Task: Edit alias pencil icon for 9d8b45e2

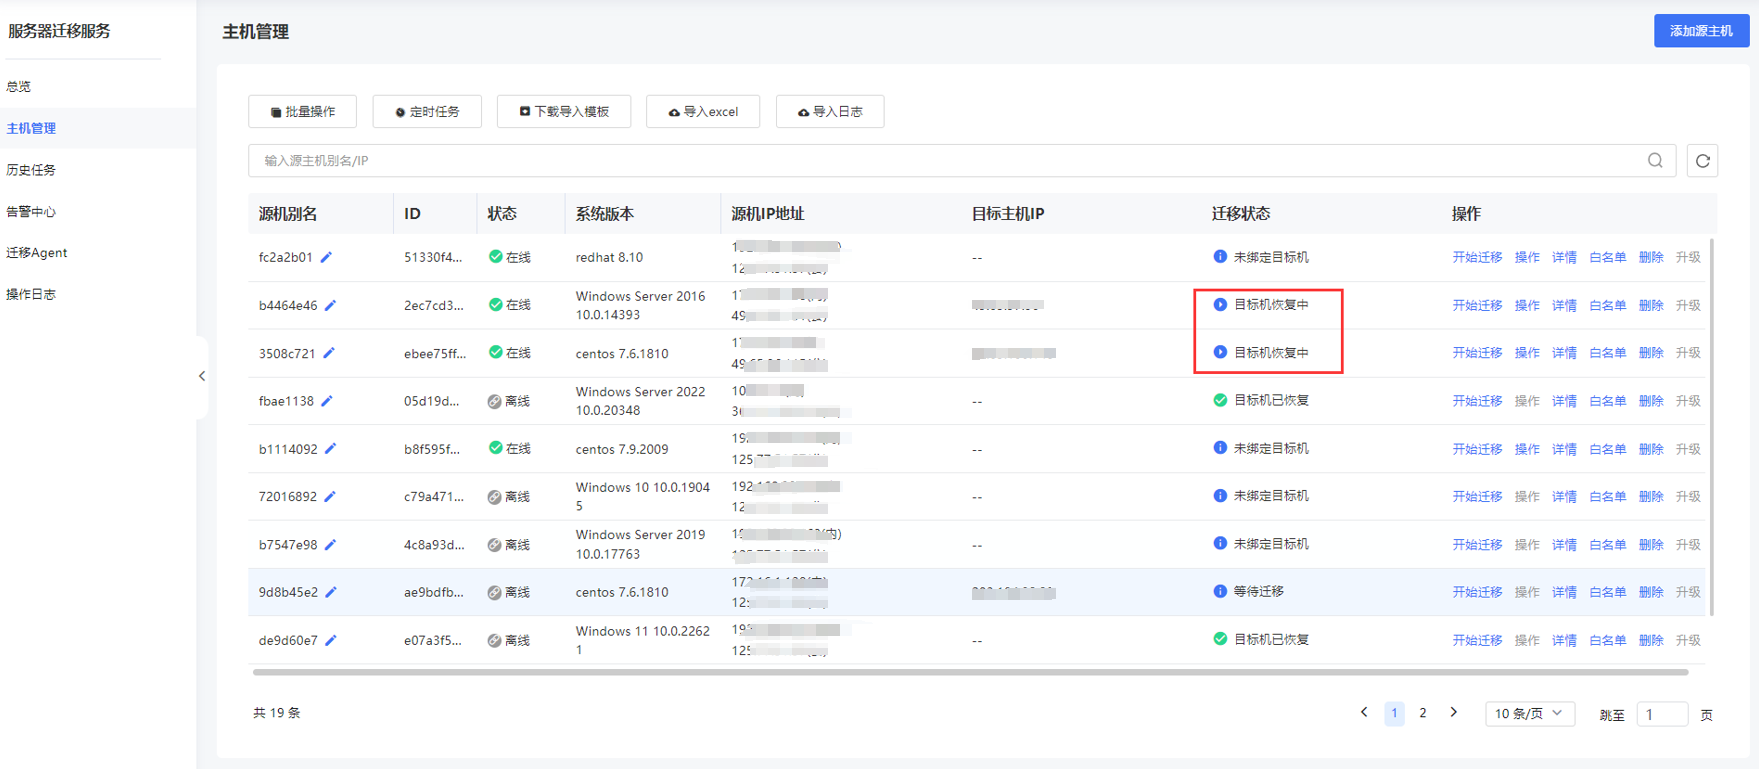Action: coord(331,592)
